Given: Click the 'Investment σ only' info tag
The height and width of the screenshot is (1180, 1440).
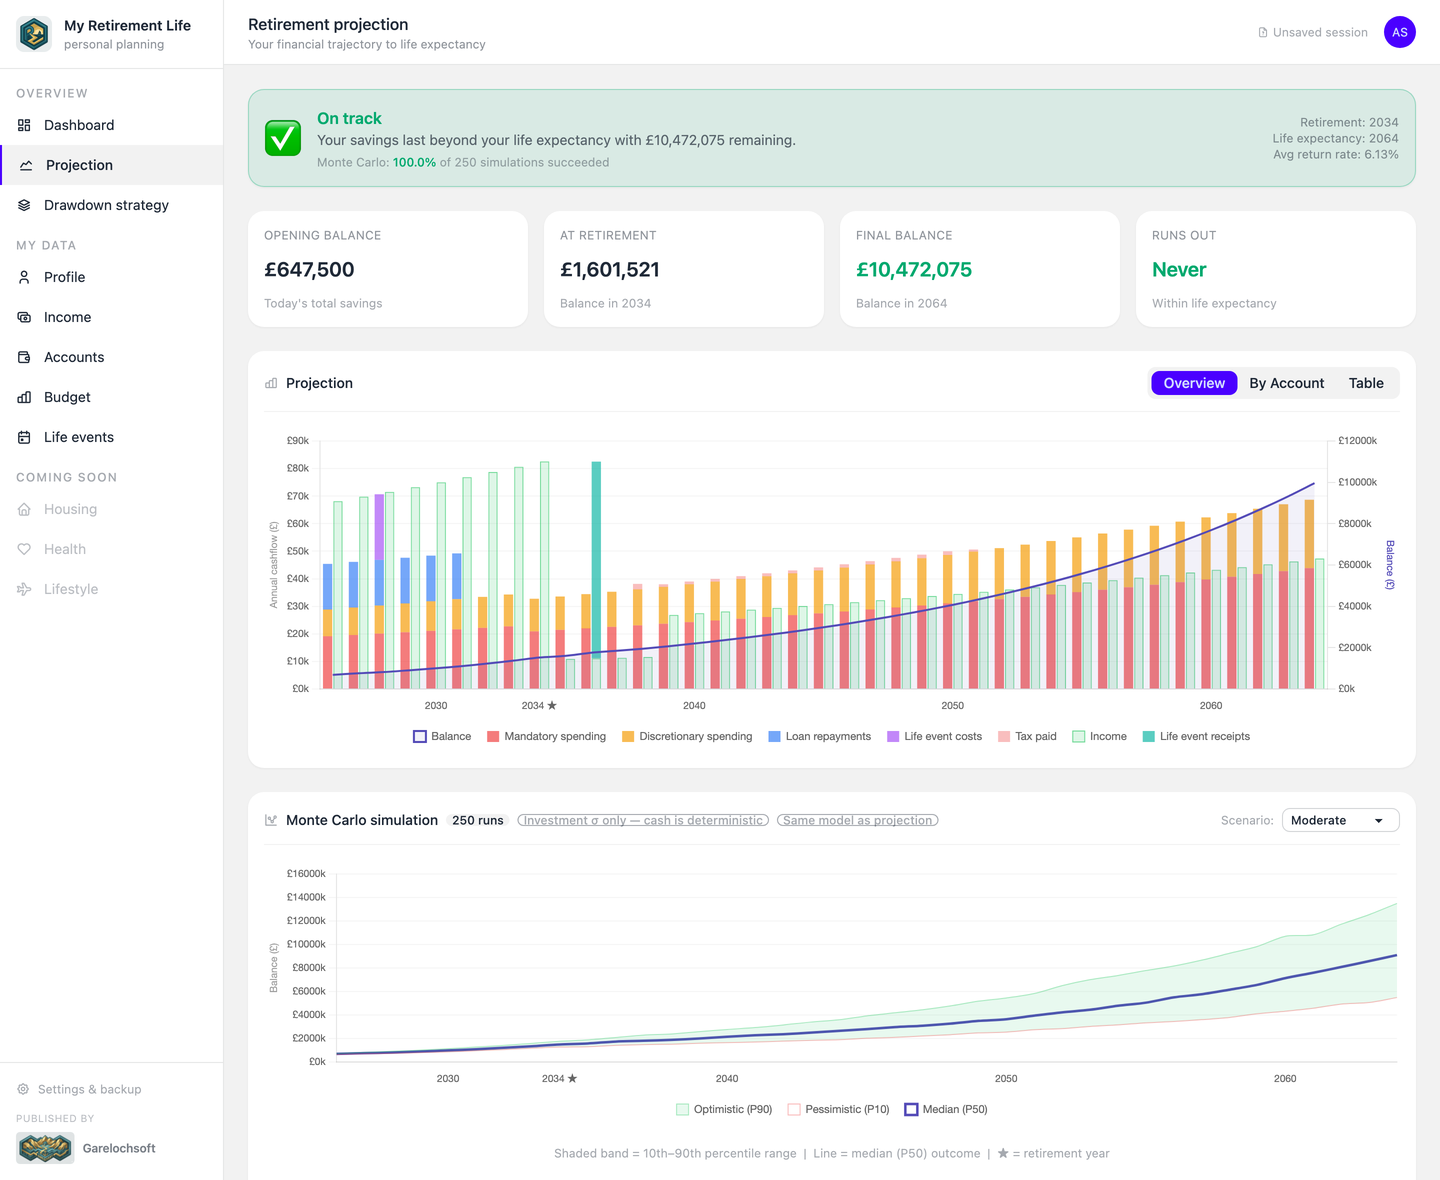Looking at the screenshot, I should (x=643, y=820).
